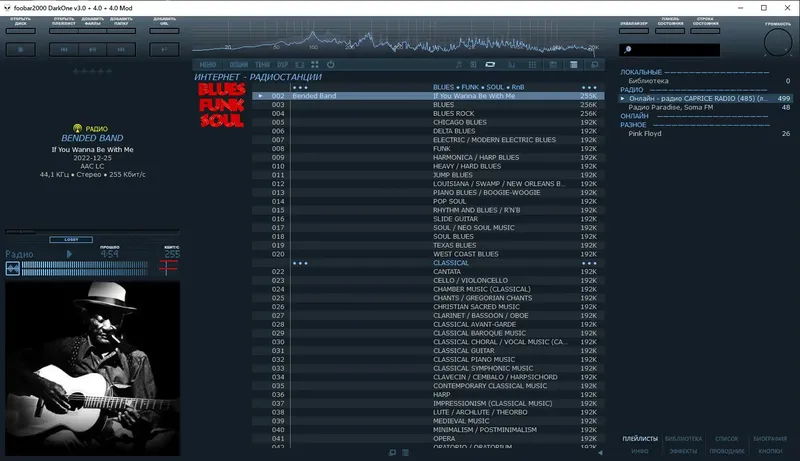Click the music note icon in the toolbar
800x461 pixels.
pos(459,65)
